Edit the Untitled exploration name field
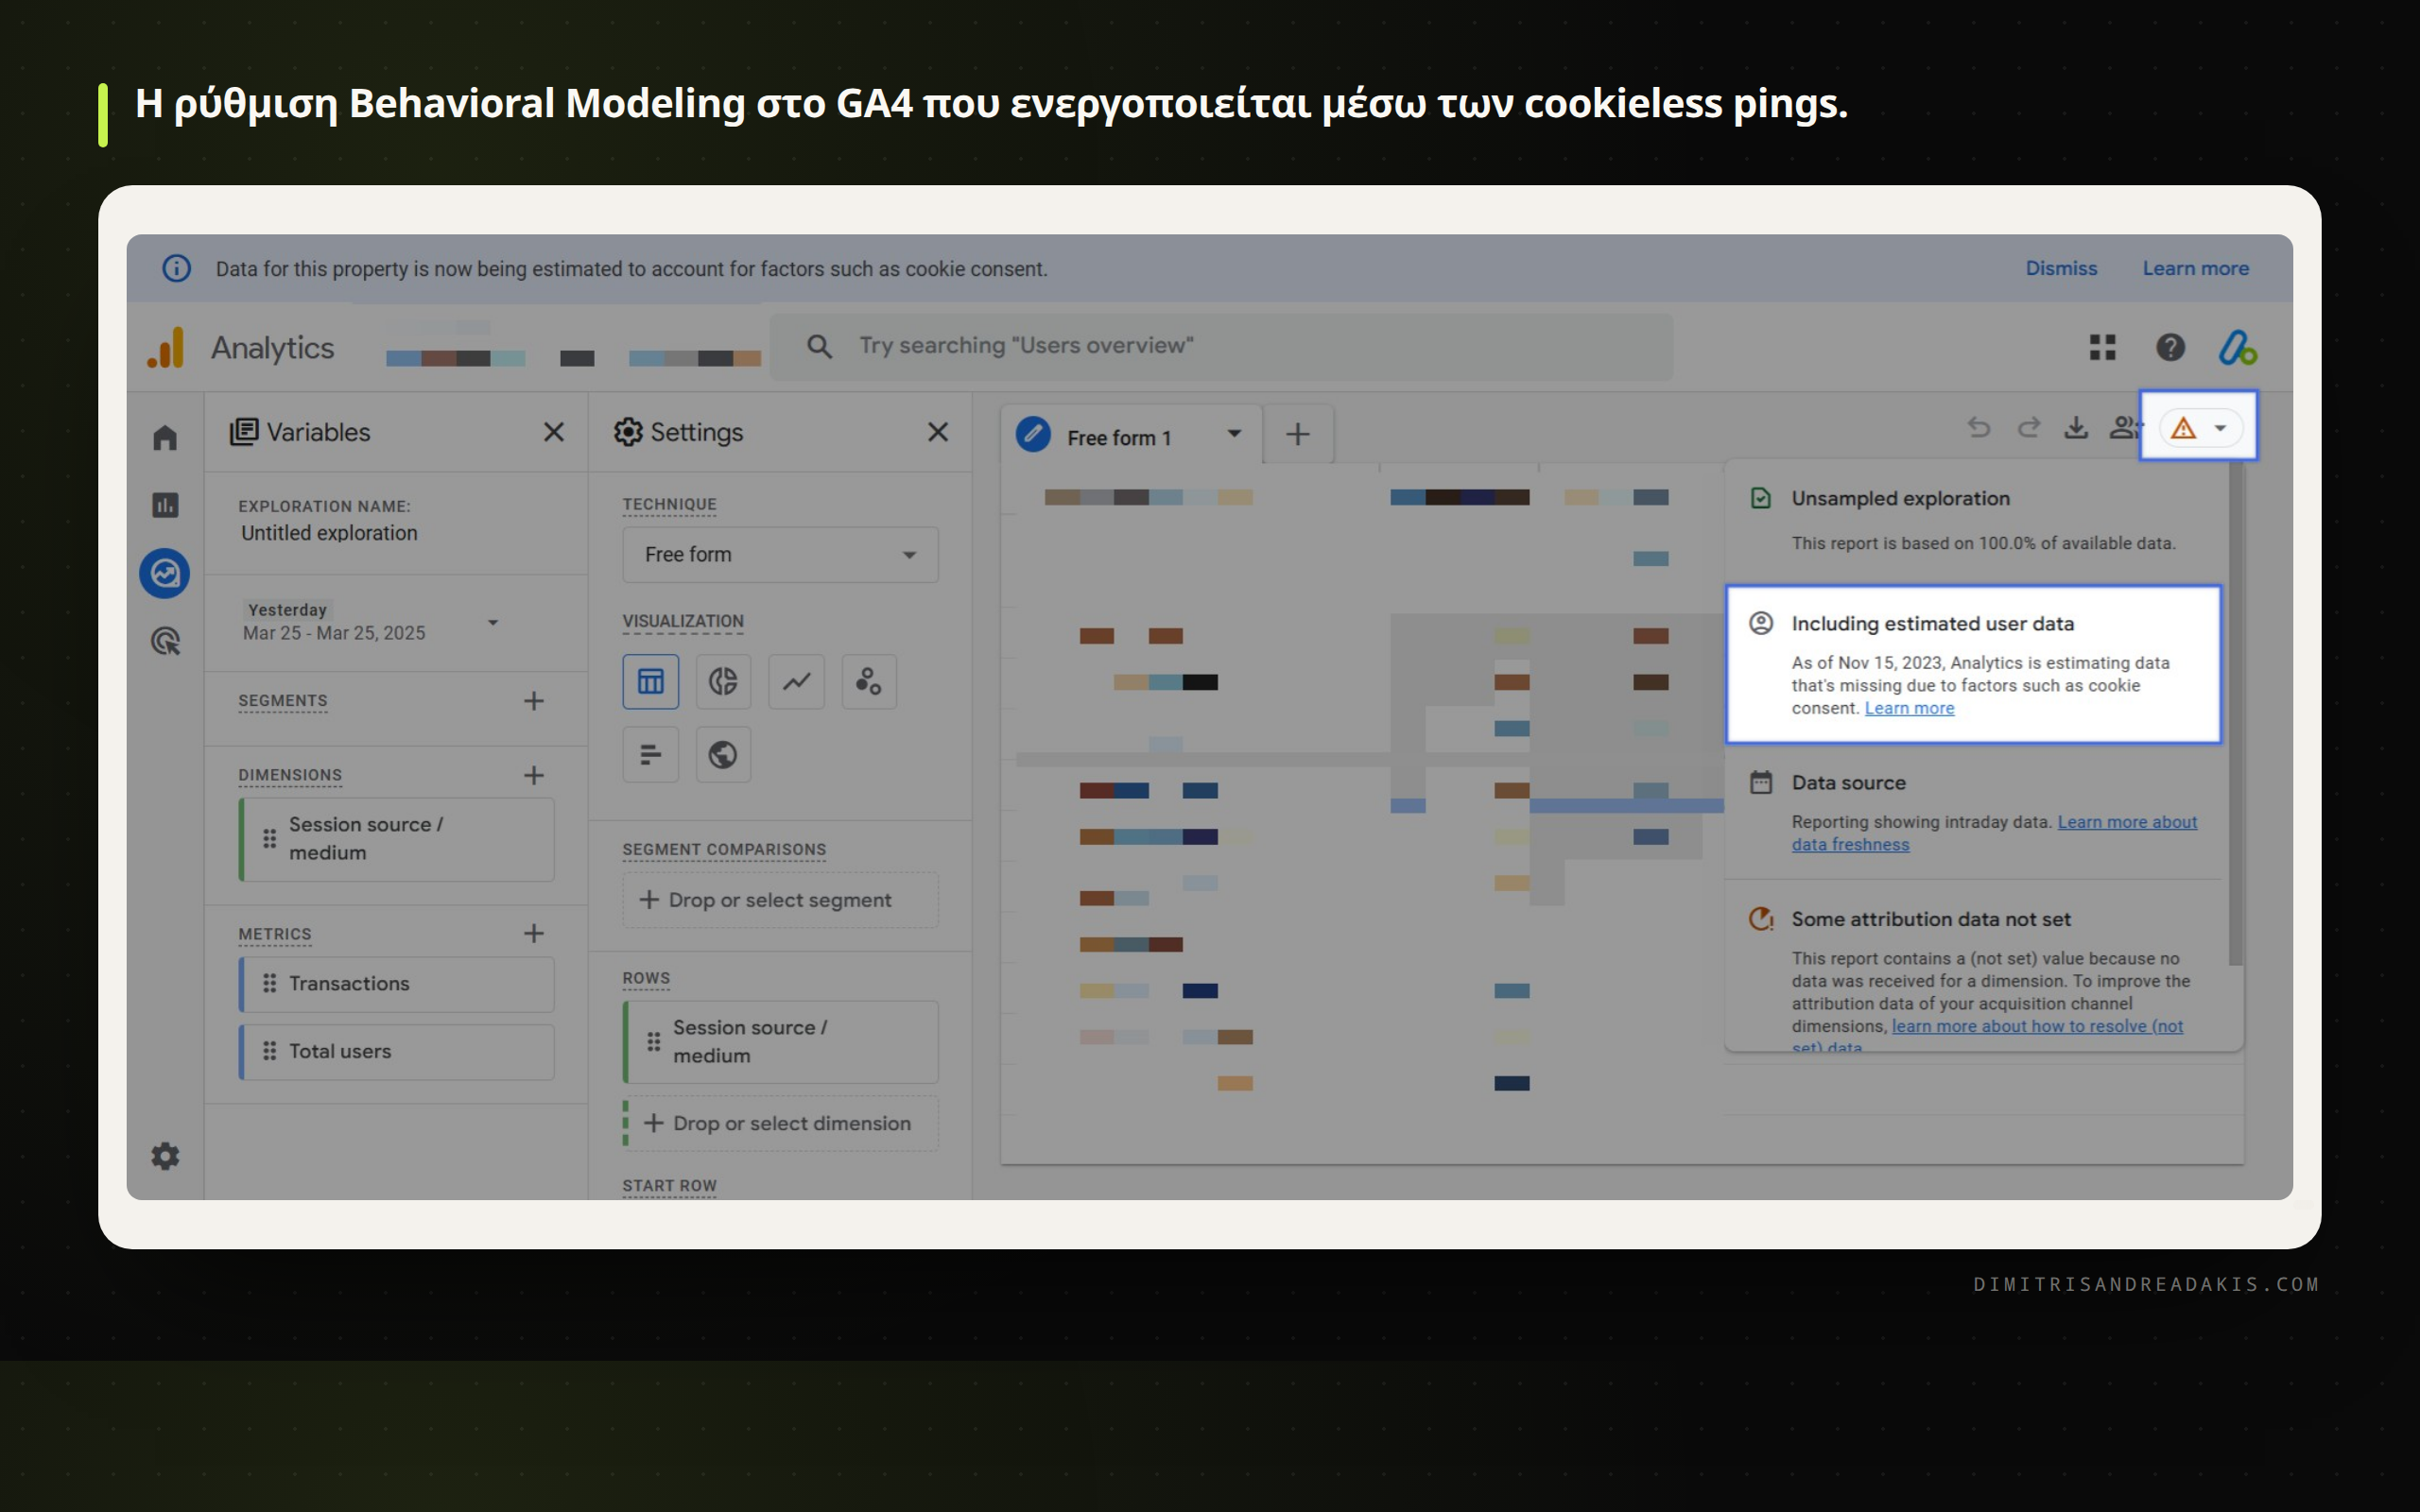This screenshot has height=1512, width=2420. click(329, 534)
